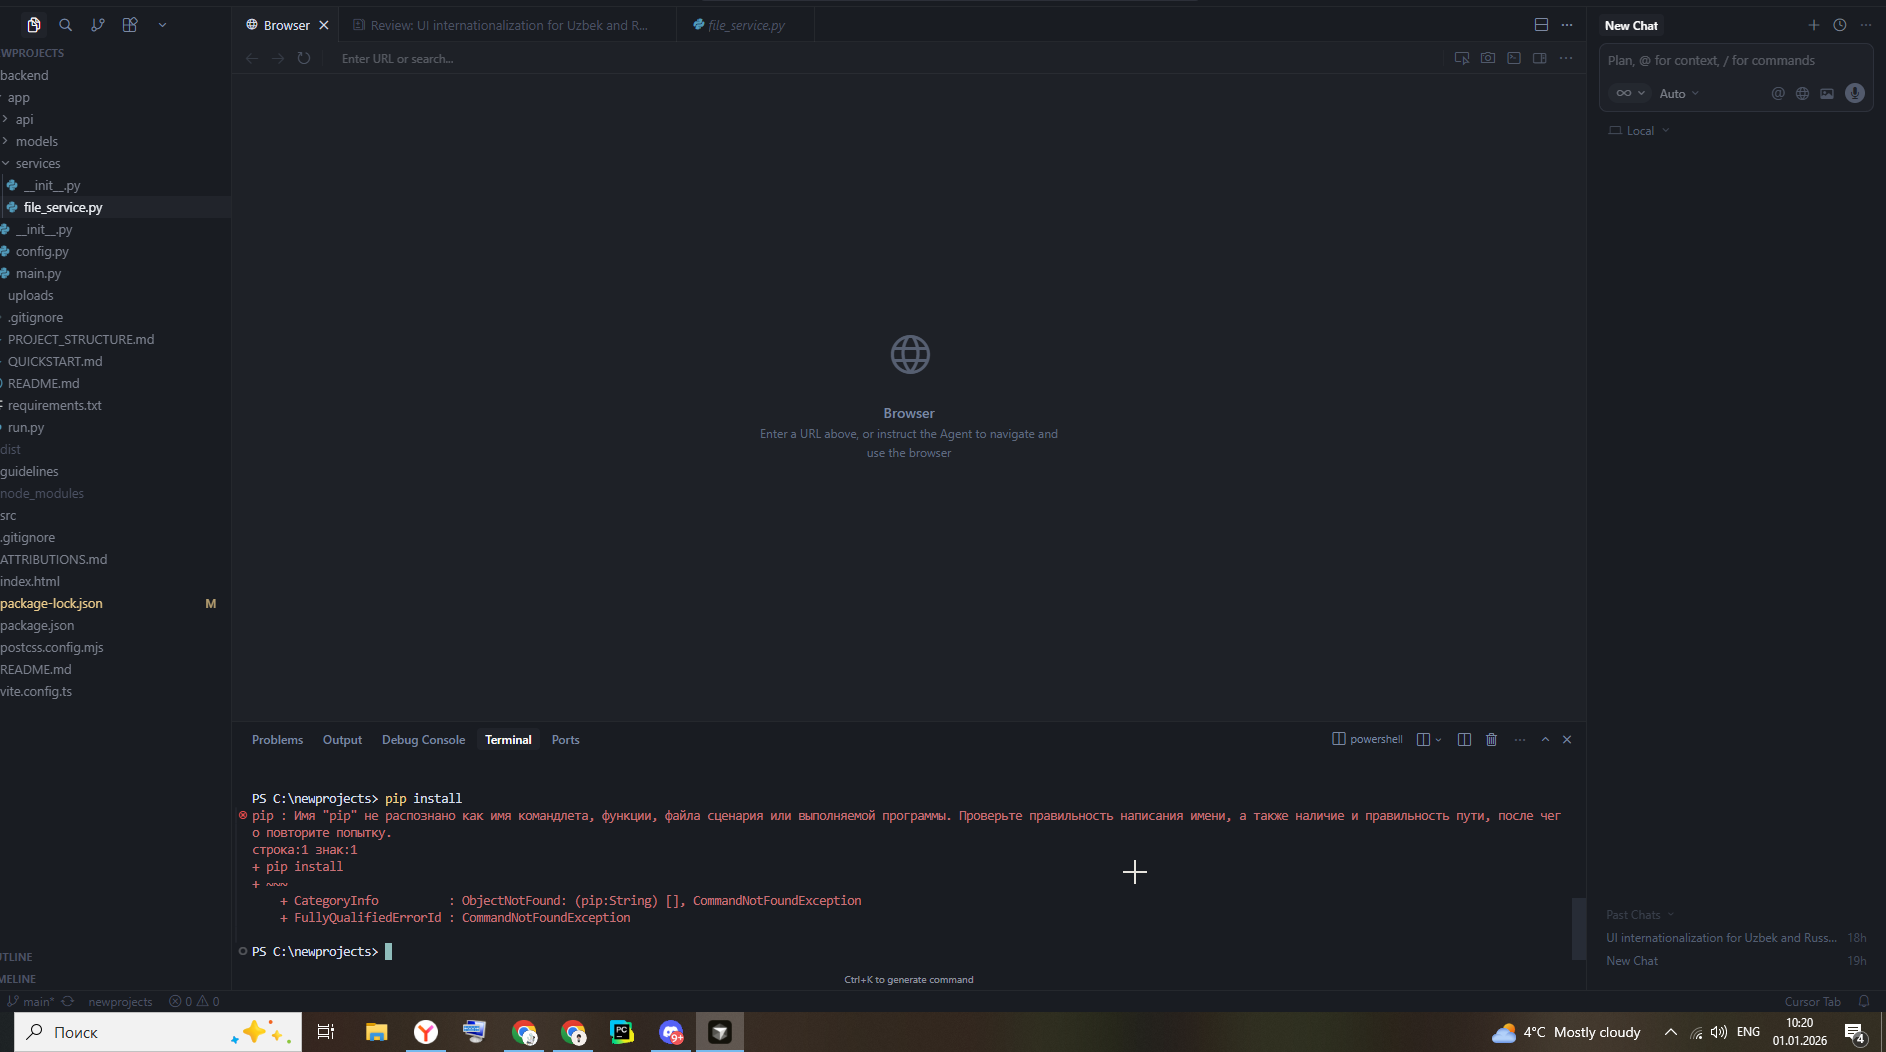Click the main branch status bar item
Image resolution: width=1886 pixels, height=1052 pixels.
31,1001
